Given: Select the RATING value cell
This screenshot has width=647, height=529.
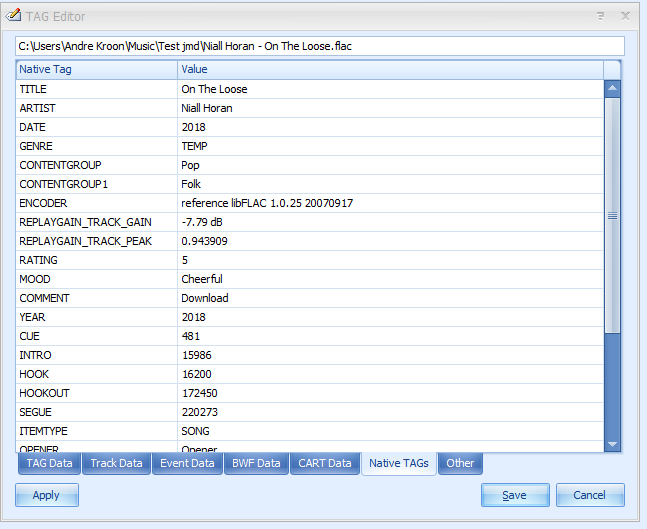Looking at the screenshot, I should pyautogui.click(x=390, y=260).
